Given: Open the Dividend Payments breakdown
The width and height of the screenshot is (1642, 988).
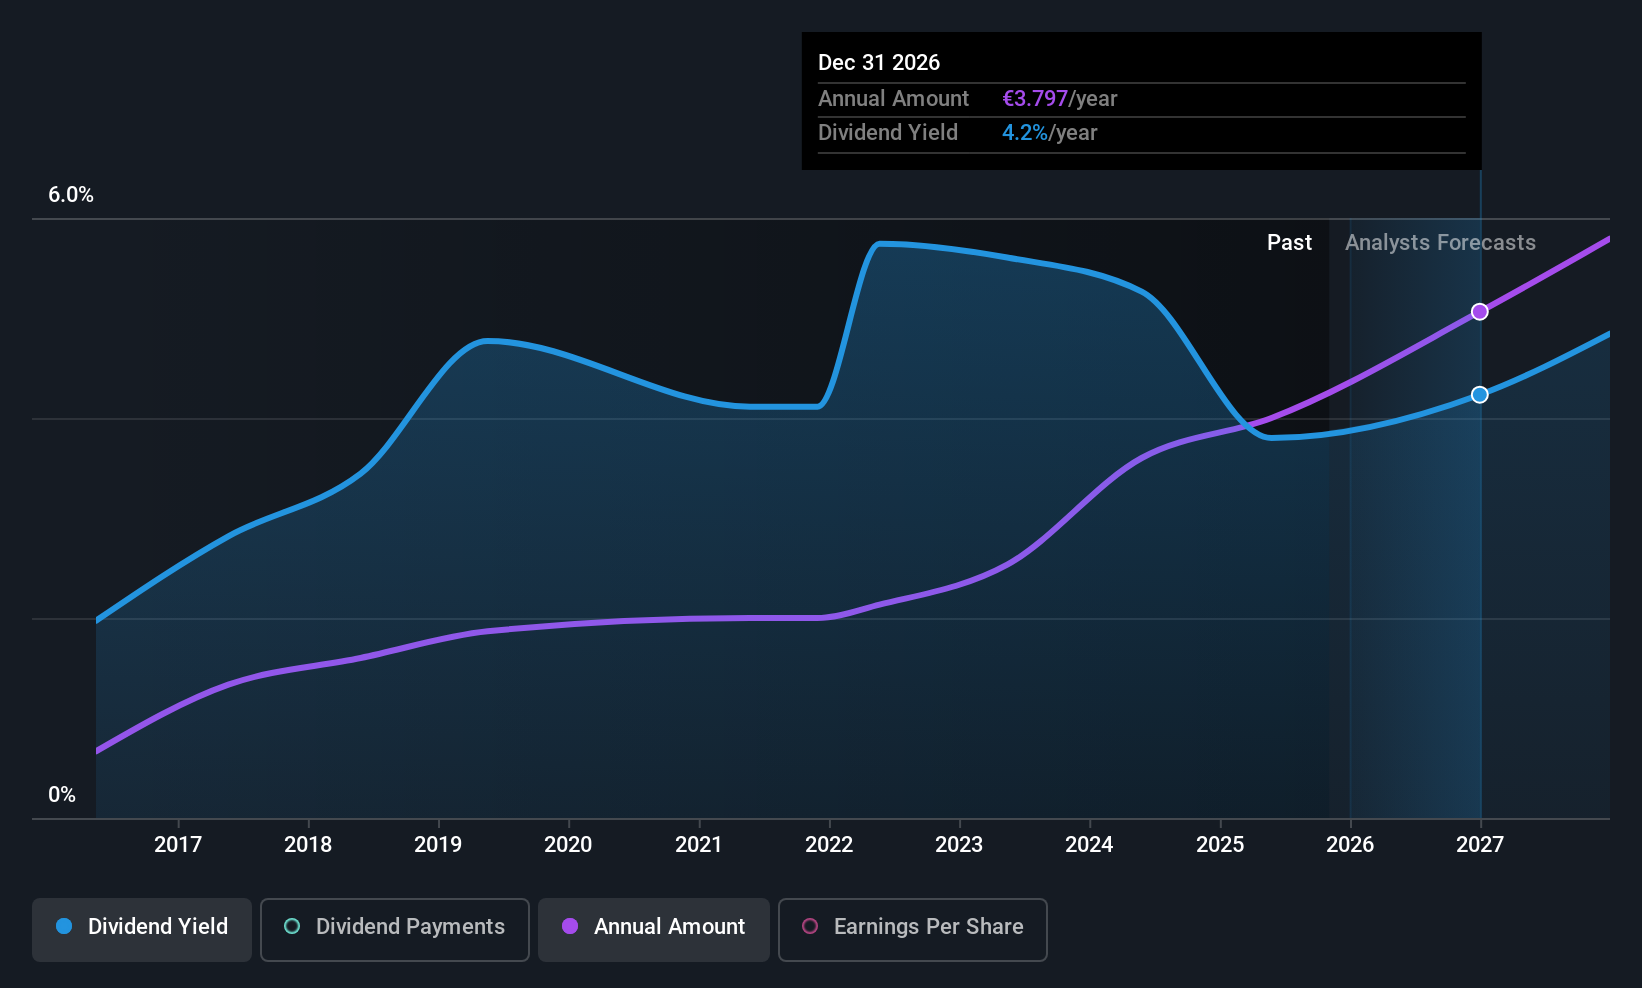Looking at the screenshot, I should point(394,929).
